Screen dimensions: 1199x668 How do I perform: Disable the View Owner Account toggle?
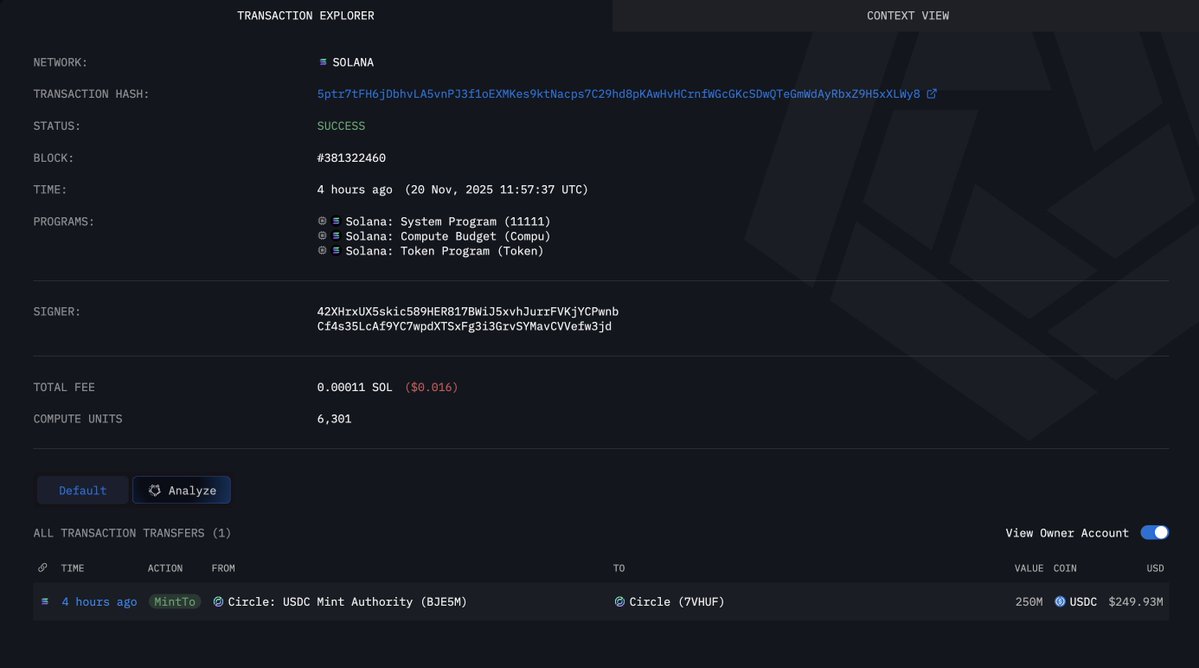pos(1155,532)
